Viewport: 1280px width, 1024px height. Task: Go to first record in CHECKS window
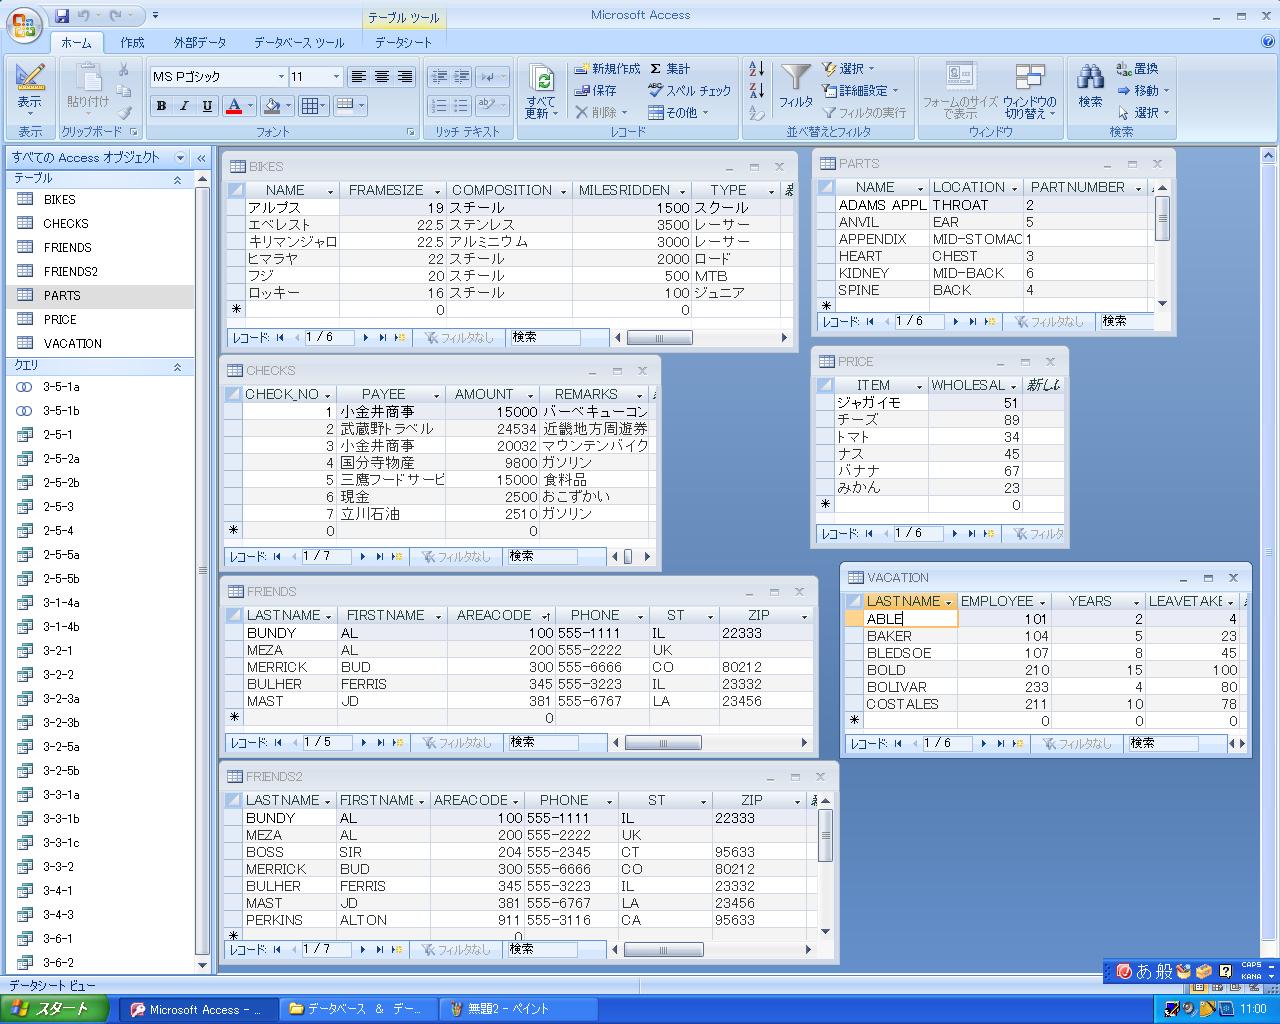(x=275, y=557)
